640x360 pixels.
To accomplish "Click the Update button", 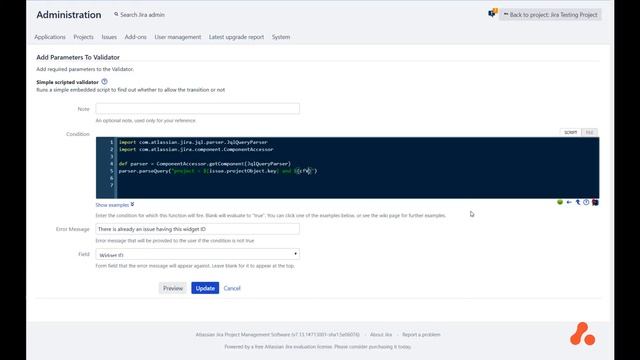I will 205,288.
